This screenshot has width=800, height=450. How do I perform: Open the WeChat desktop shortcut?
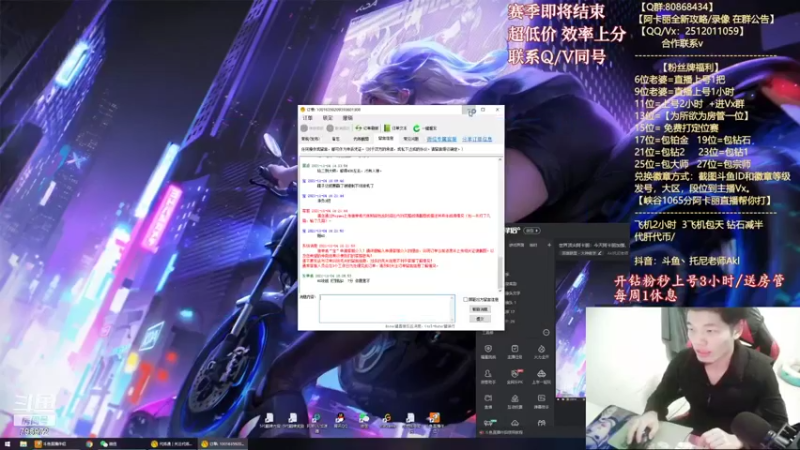point(364,420)
